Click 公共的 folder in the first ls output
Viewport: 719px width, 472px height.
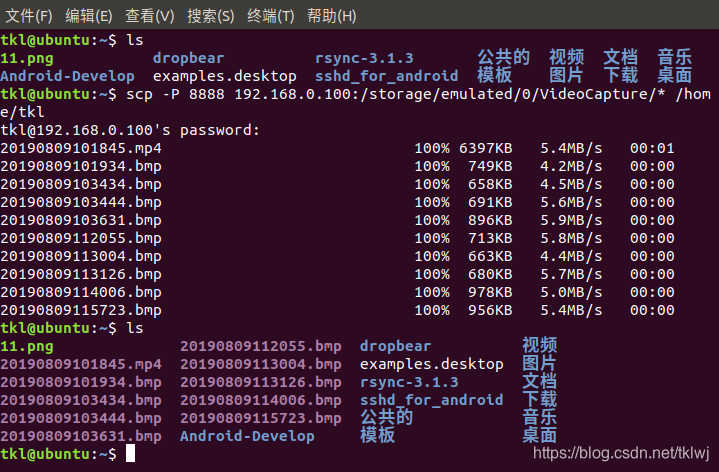[x=503, y=57]
